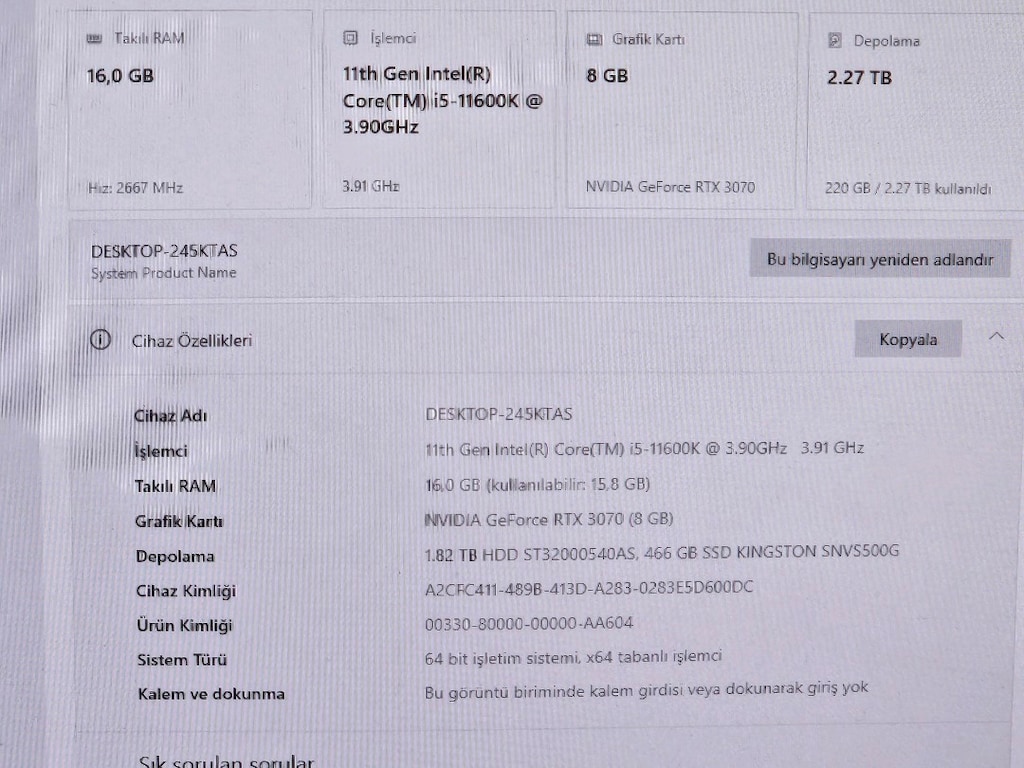Select product ID 00330-80000-00000-AA604
Screen dimensions: 1024x768
click(528, 623)
